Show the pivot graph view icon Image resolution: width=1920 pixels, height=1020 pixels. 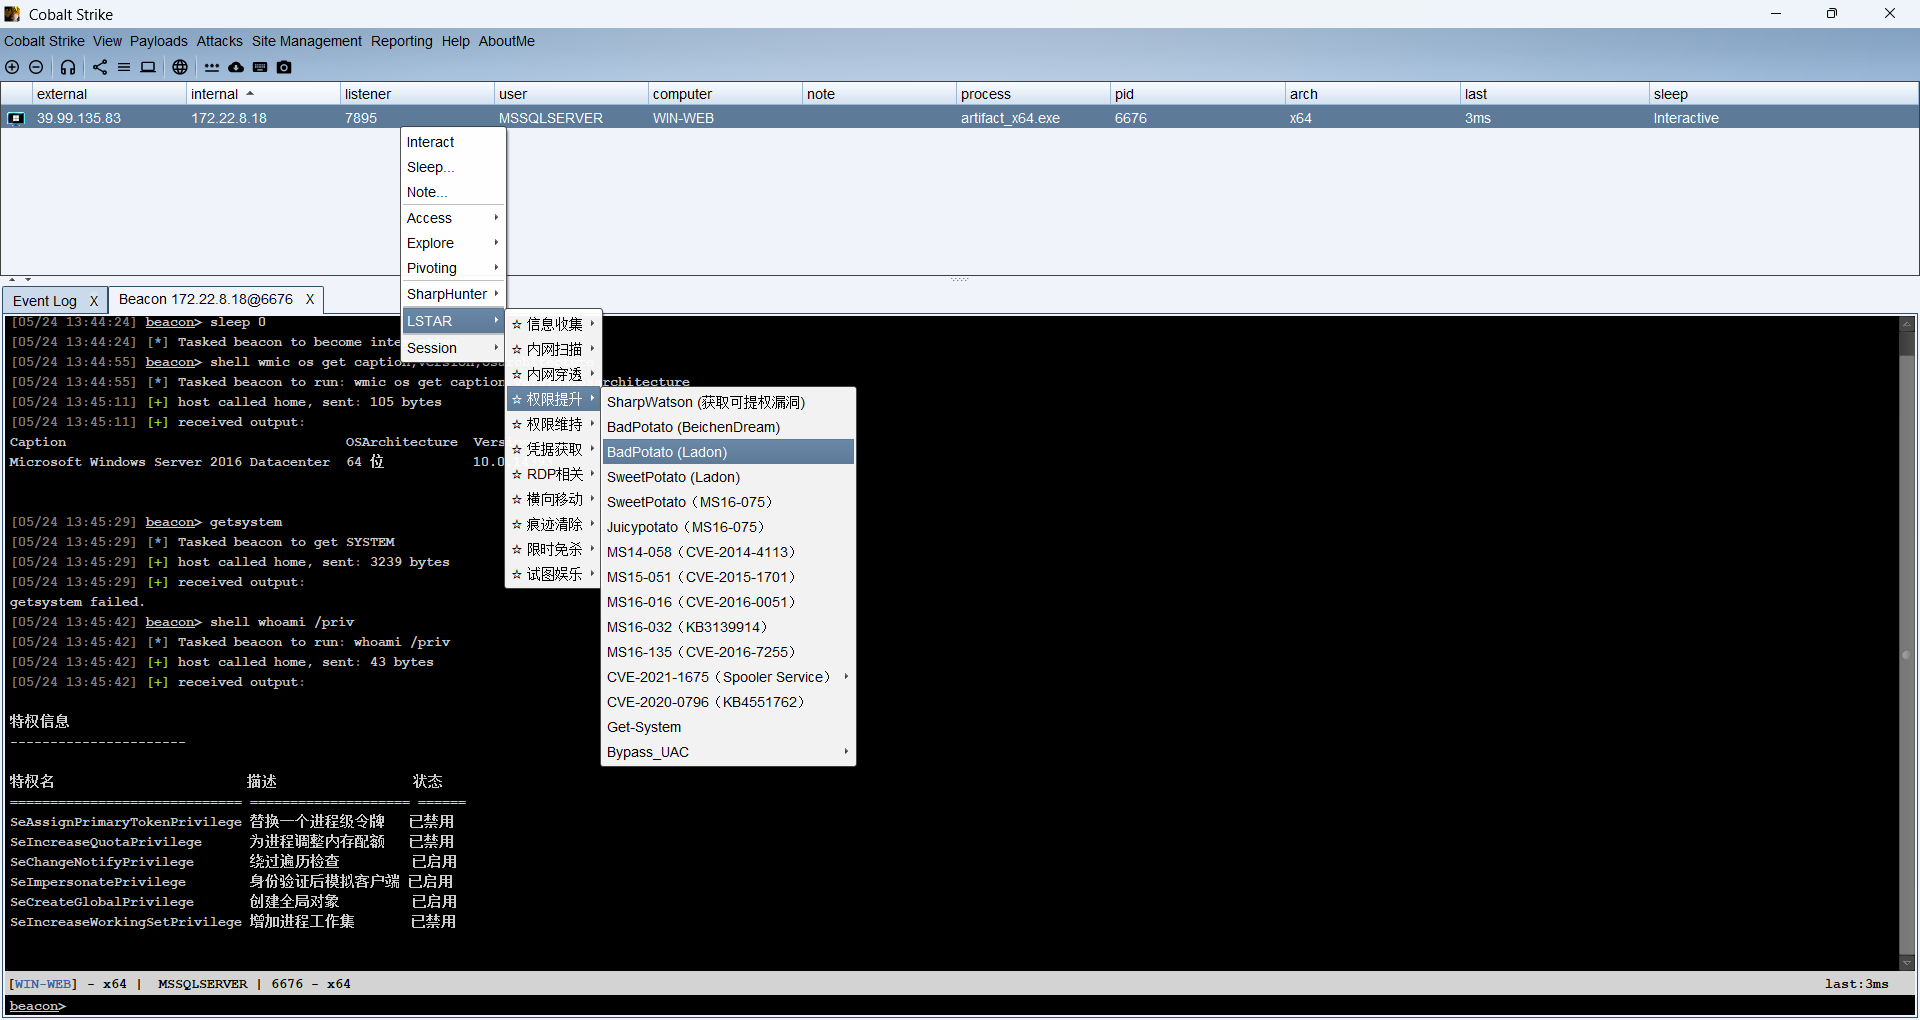[100, 67]
